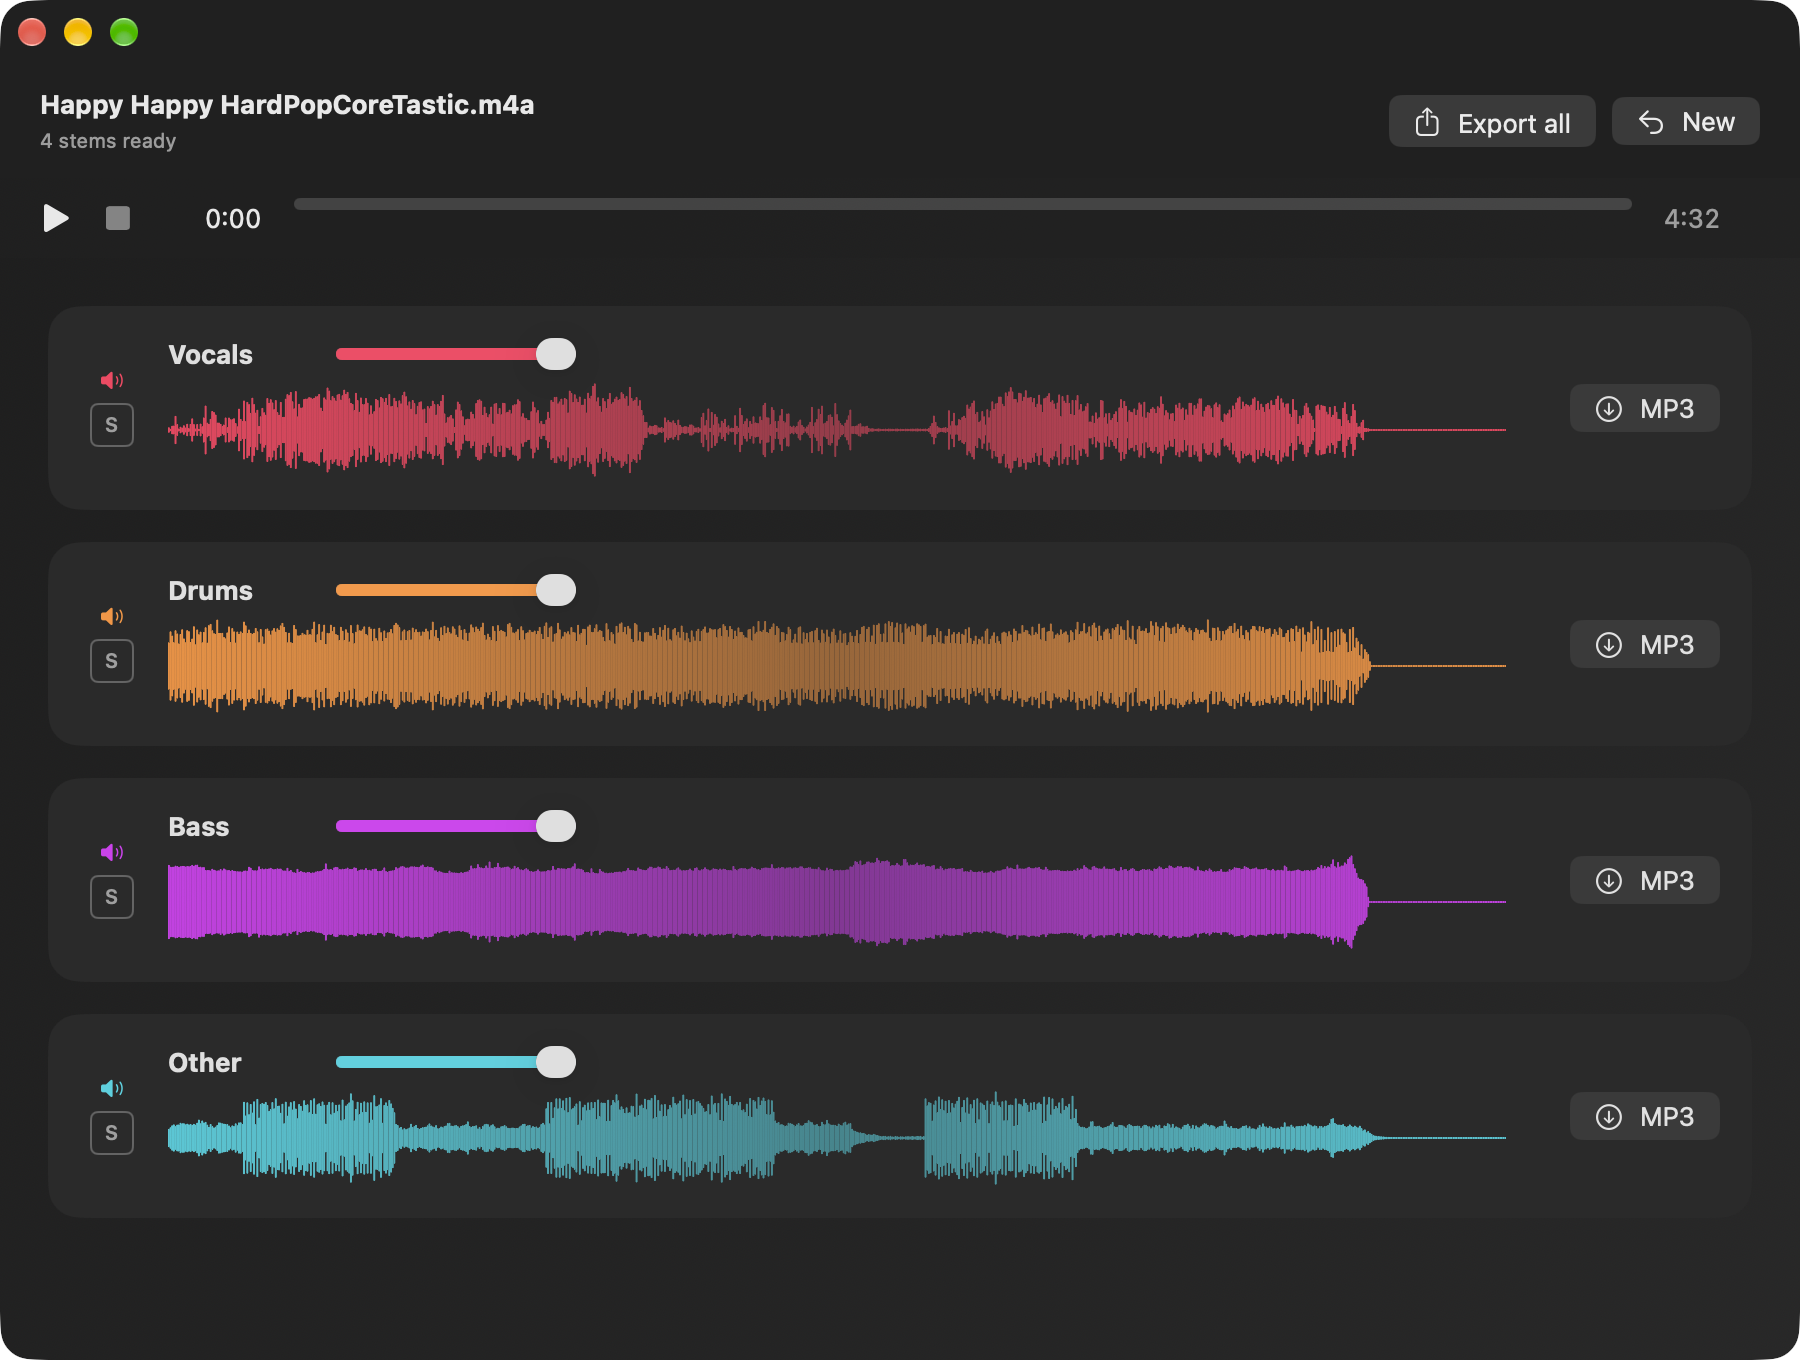Click the New button

pyautogui.click(x=1686, y=122)
